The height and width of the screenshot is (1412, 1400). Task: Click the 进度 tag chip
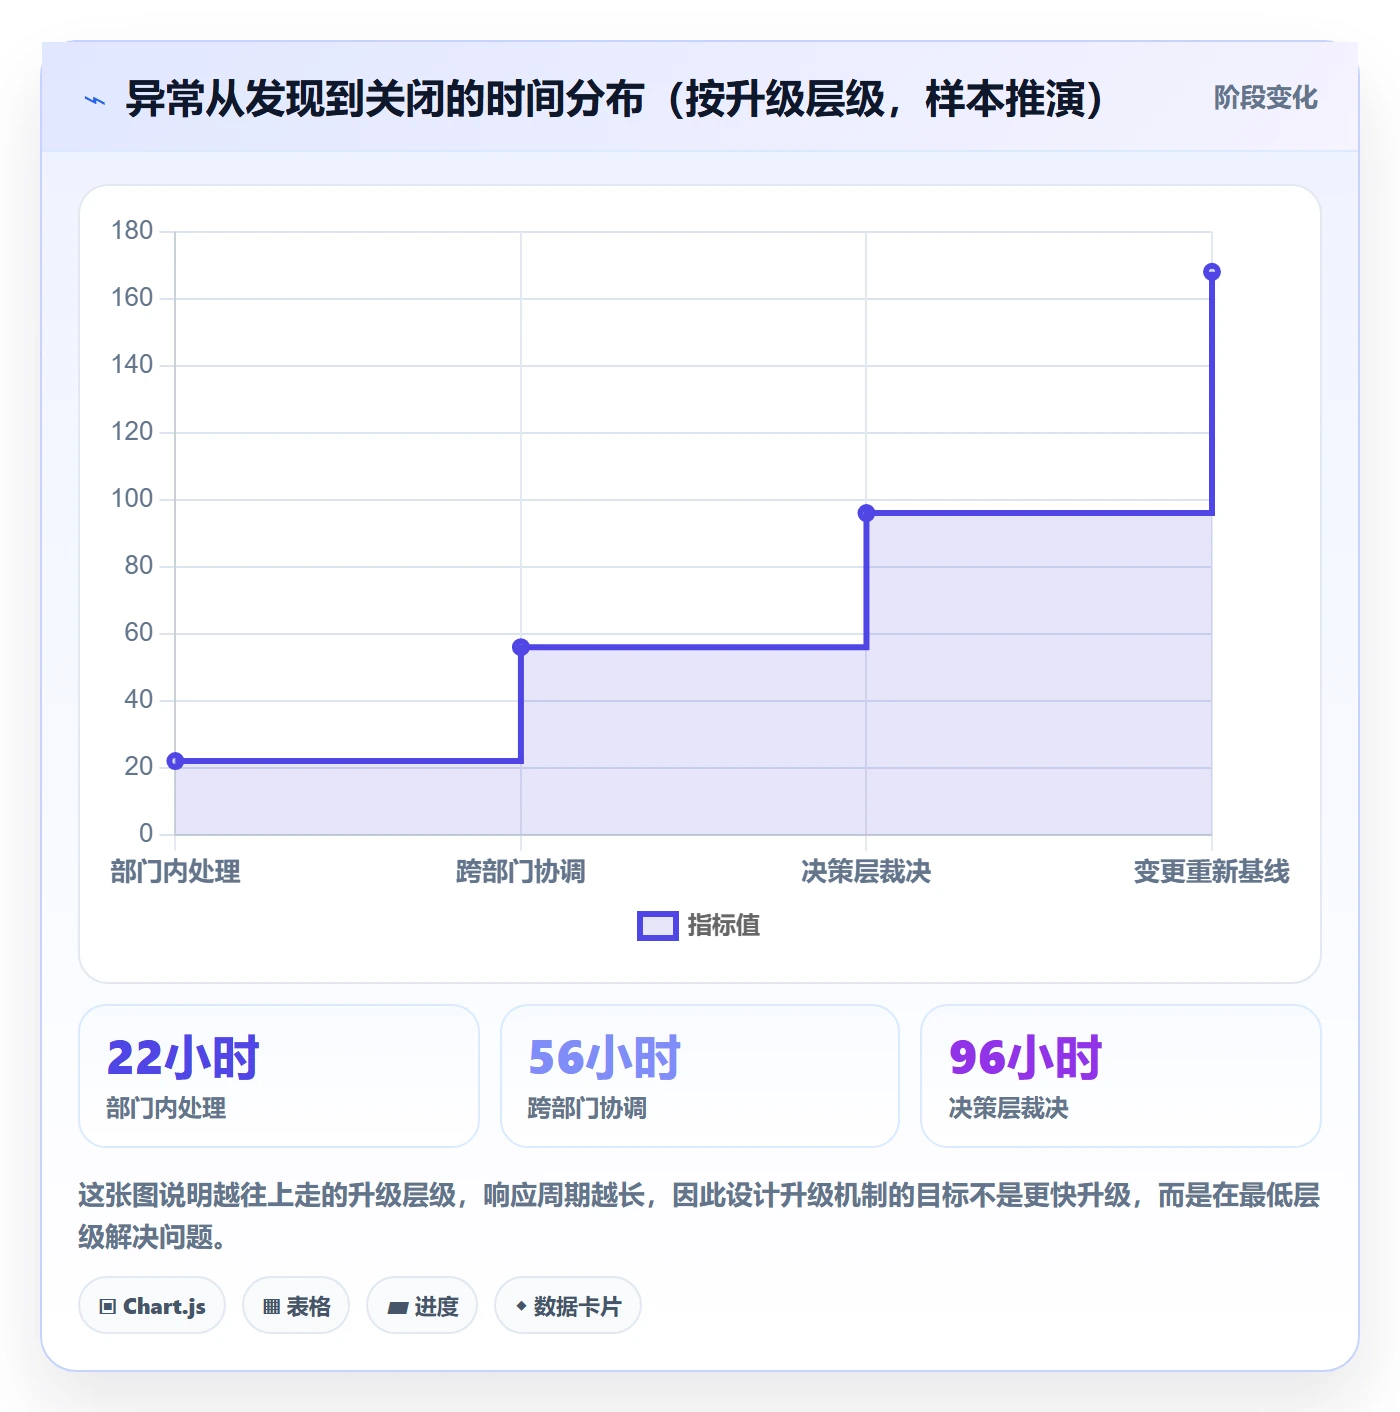click(422, 1305)
